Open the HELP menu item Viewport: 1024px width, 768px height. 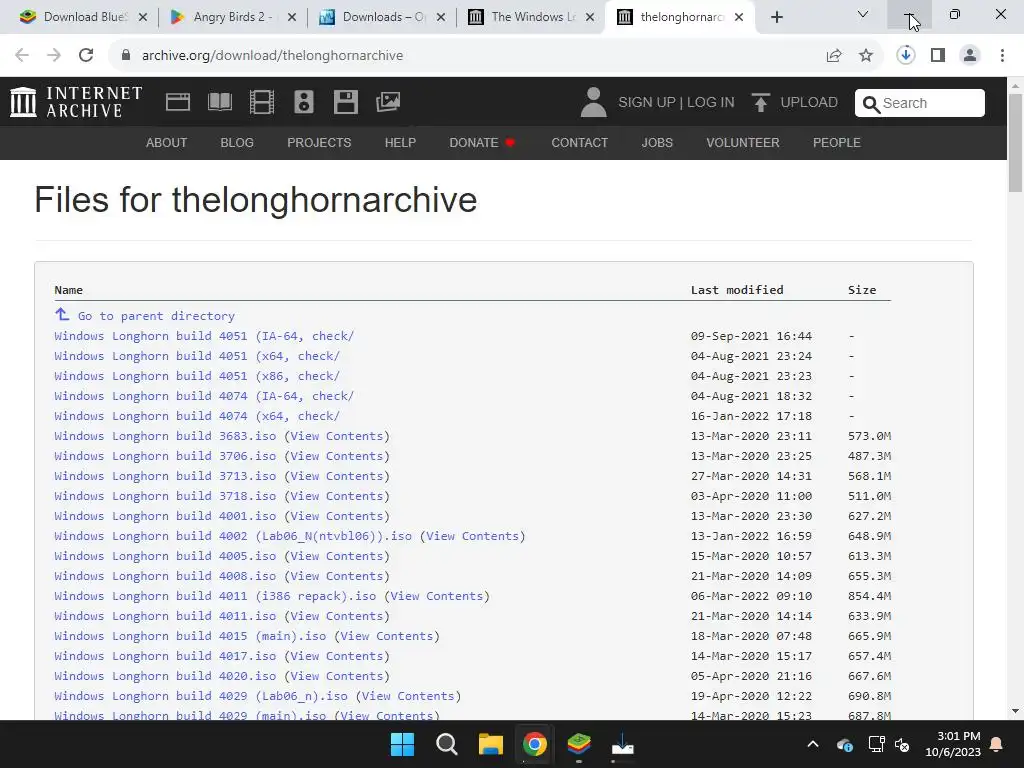[400, 142]
